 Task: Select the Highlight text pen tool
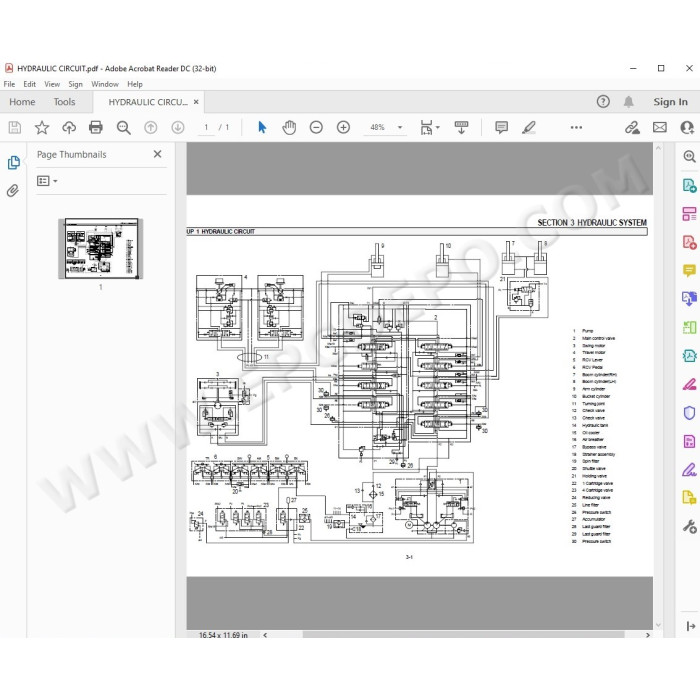point(529,128)
